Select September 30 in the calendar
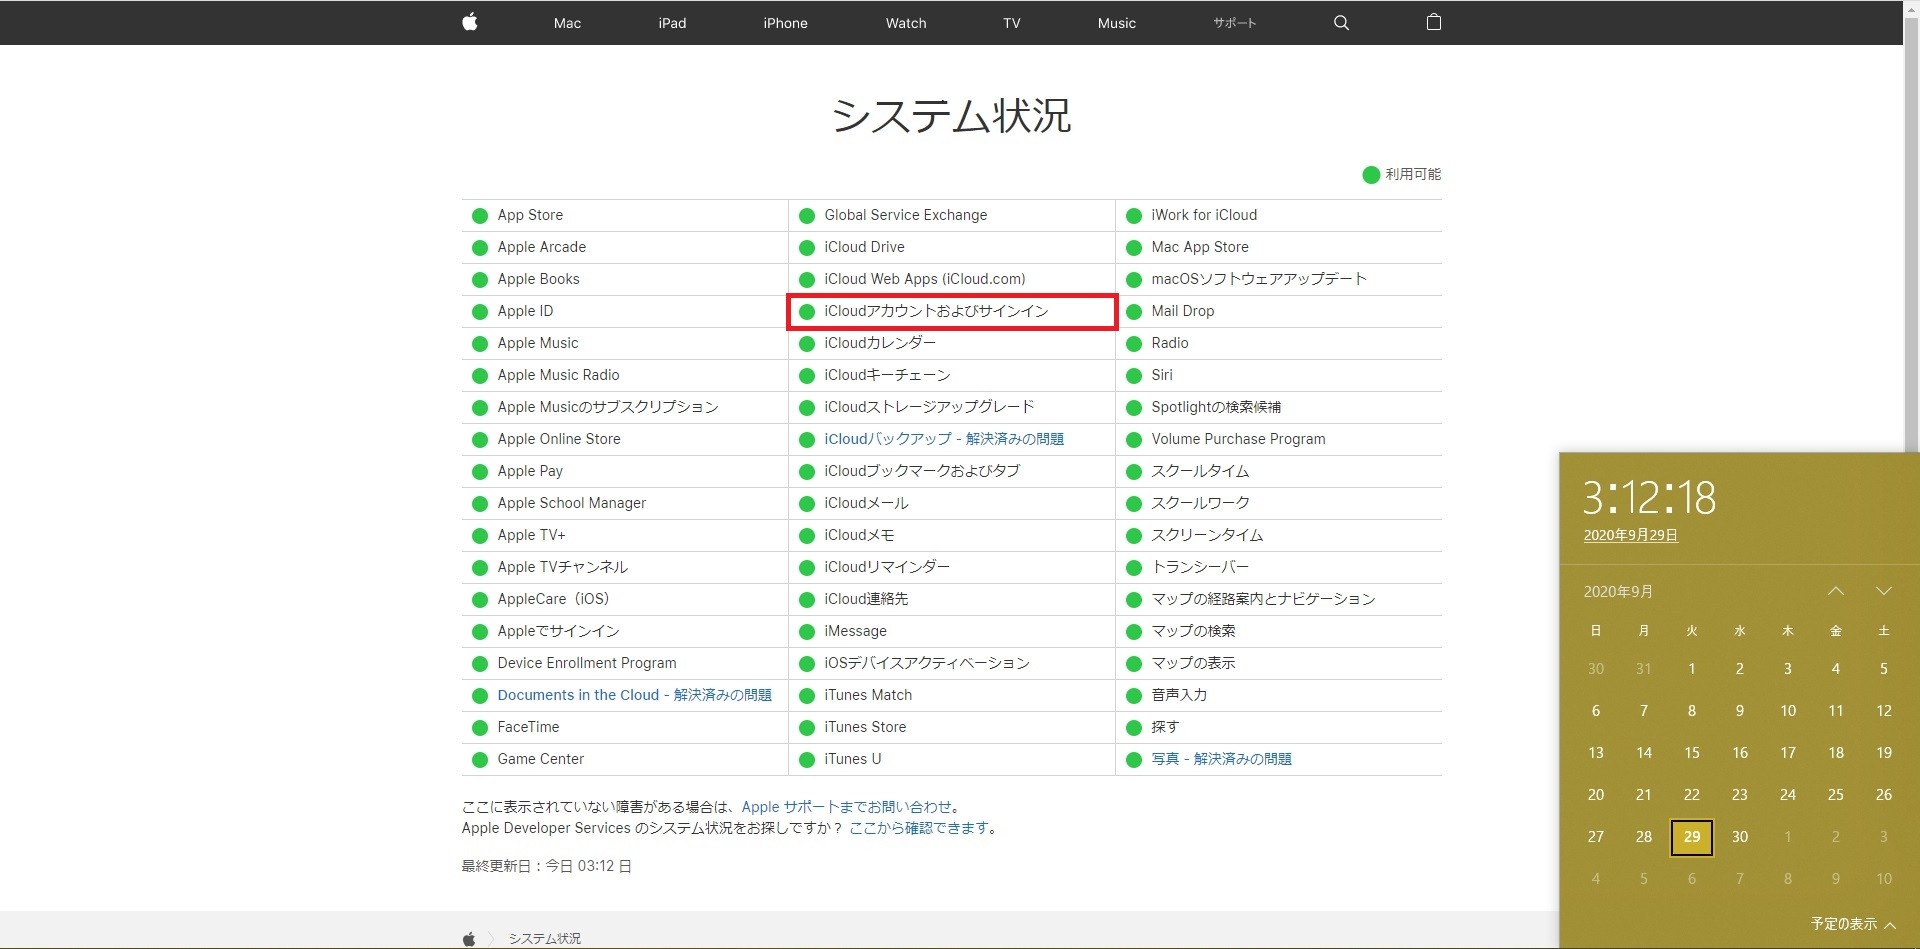The width and height of the screenshot is (1920, 949). tap(1740, 837)
